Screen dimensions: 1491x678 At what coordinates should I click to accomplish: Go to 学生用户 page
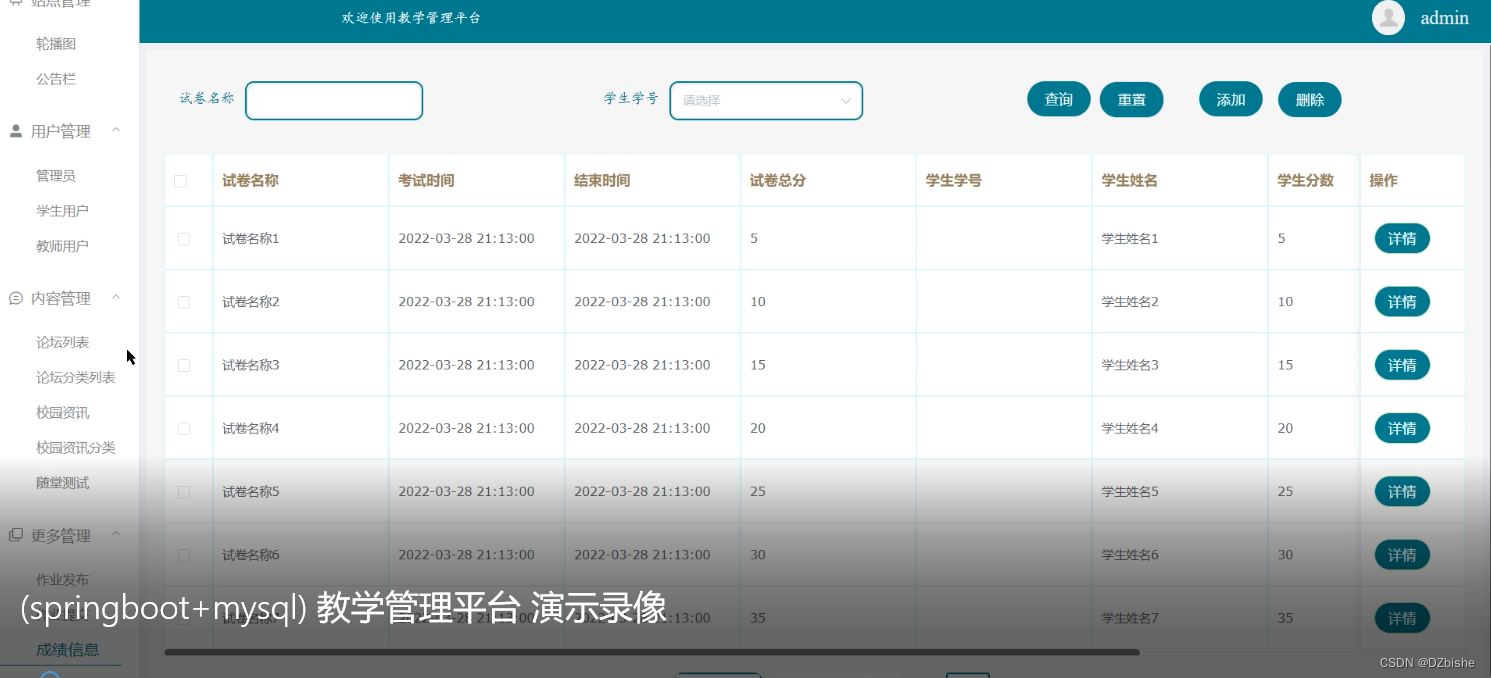pos(62,211)
